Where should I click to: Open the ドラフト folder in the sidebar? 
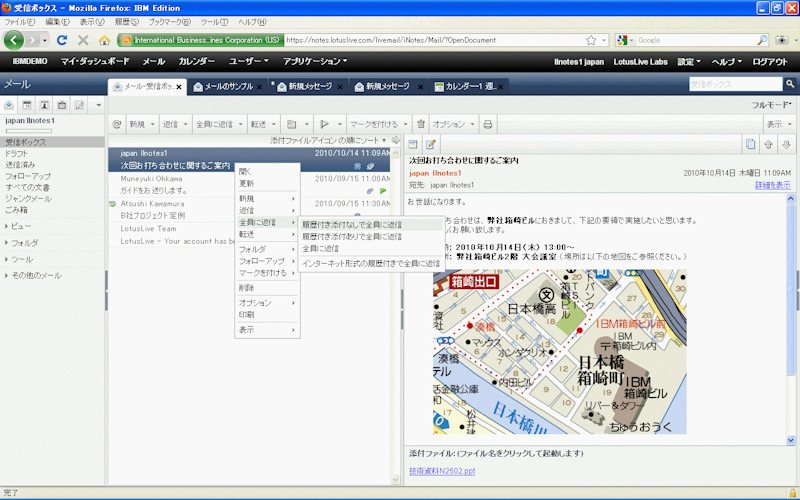(x=16, y=154)
